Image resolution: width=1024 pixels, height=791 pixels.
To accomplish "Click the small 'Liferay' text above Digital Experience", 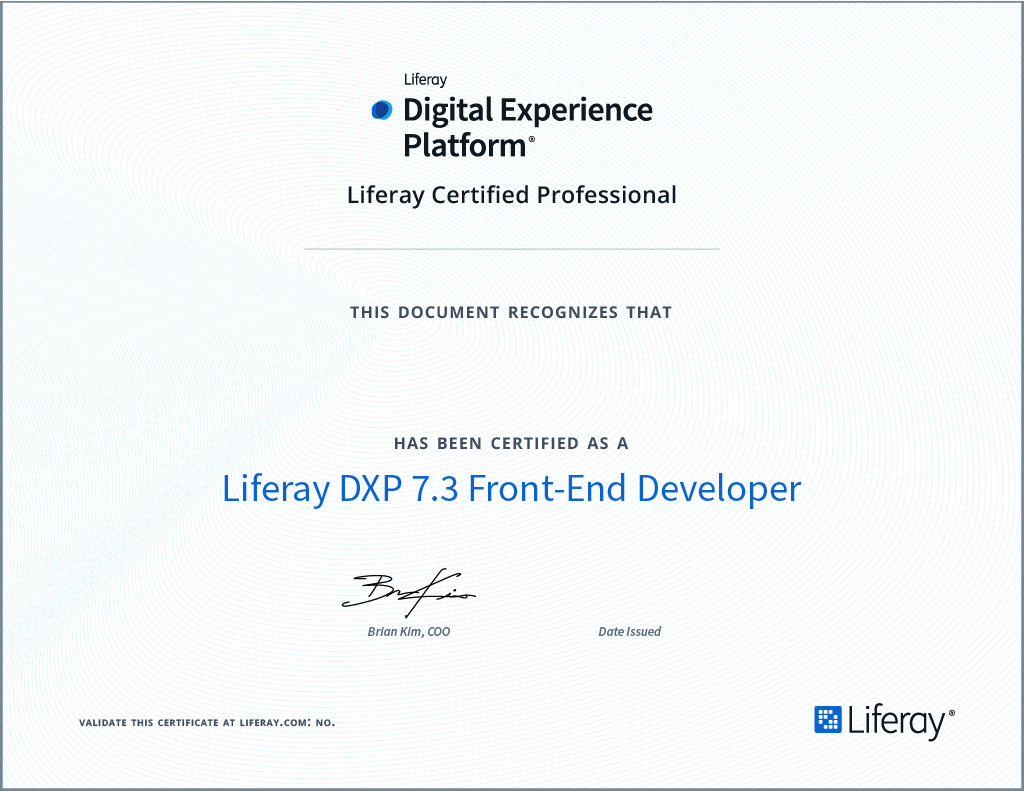I will 425,80.
